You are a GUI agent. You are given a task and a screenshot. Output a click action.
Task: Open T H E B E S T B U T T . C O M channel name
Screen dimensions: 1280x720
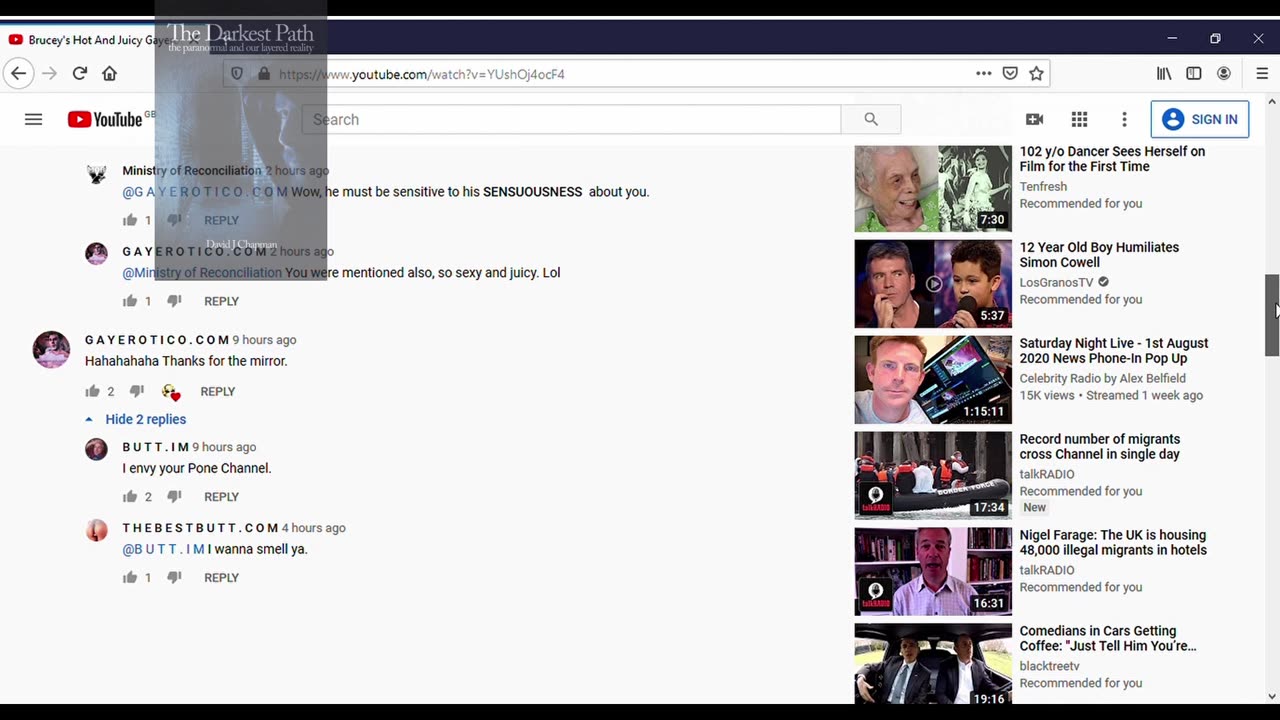(200, 528)
